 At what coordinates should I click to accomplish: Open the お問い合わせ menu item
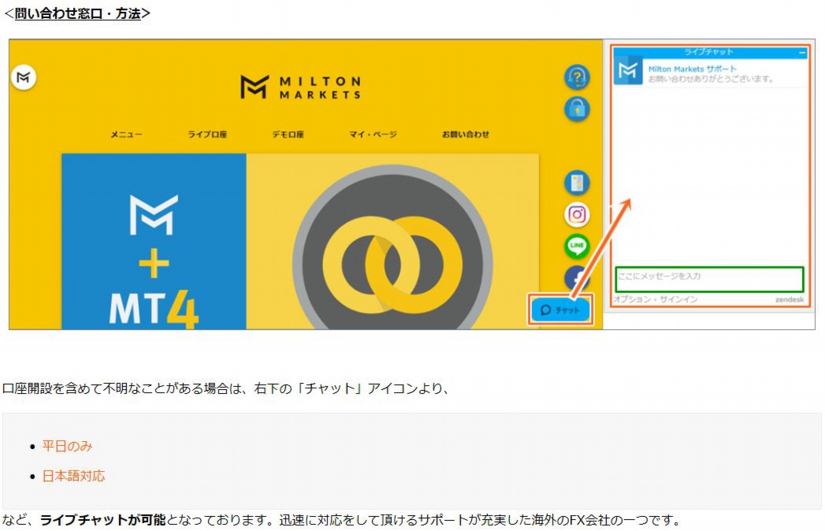pyautogui.click(x=465, y=134)
